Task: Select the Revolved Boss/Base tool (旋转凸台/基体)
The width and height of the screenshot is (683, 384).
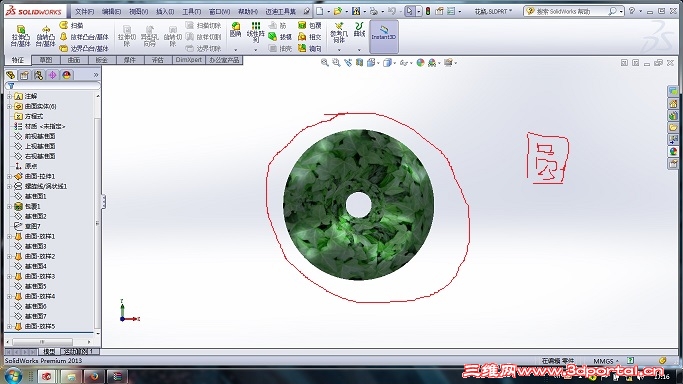Action: click(x=45, y=36)
